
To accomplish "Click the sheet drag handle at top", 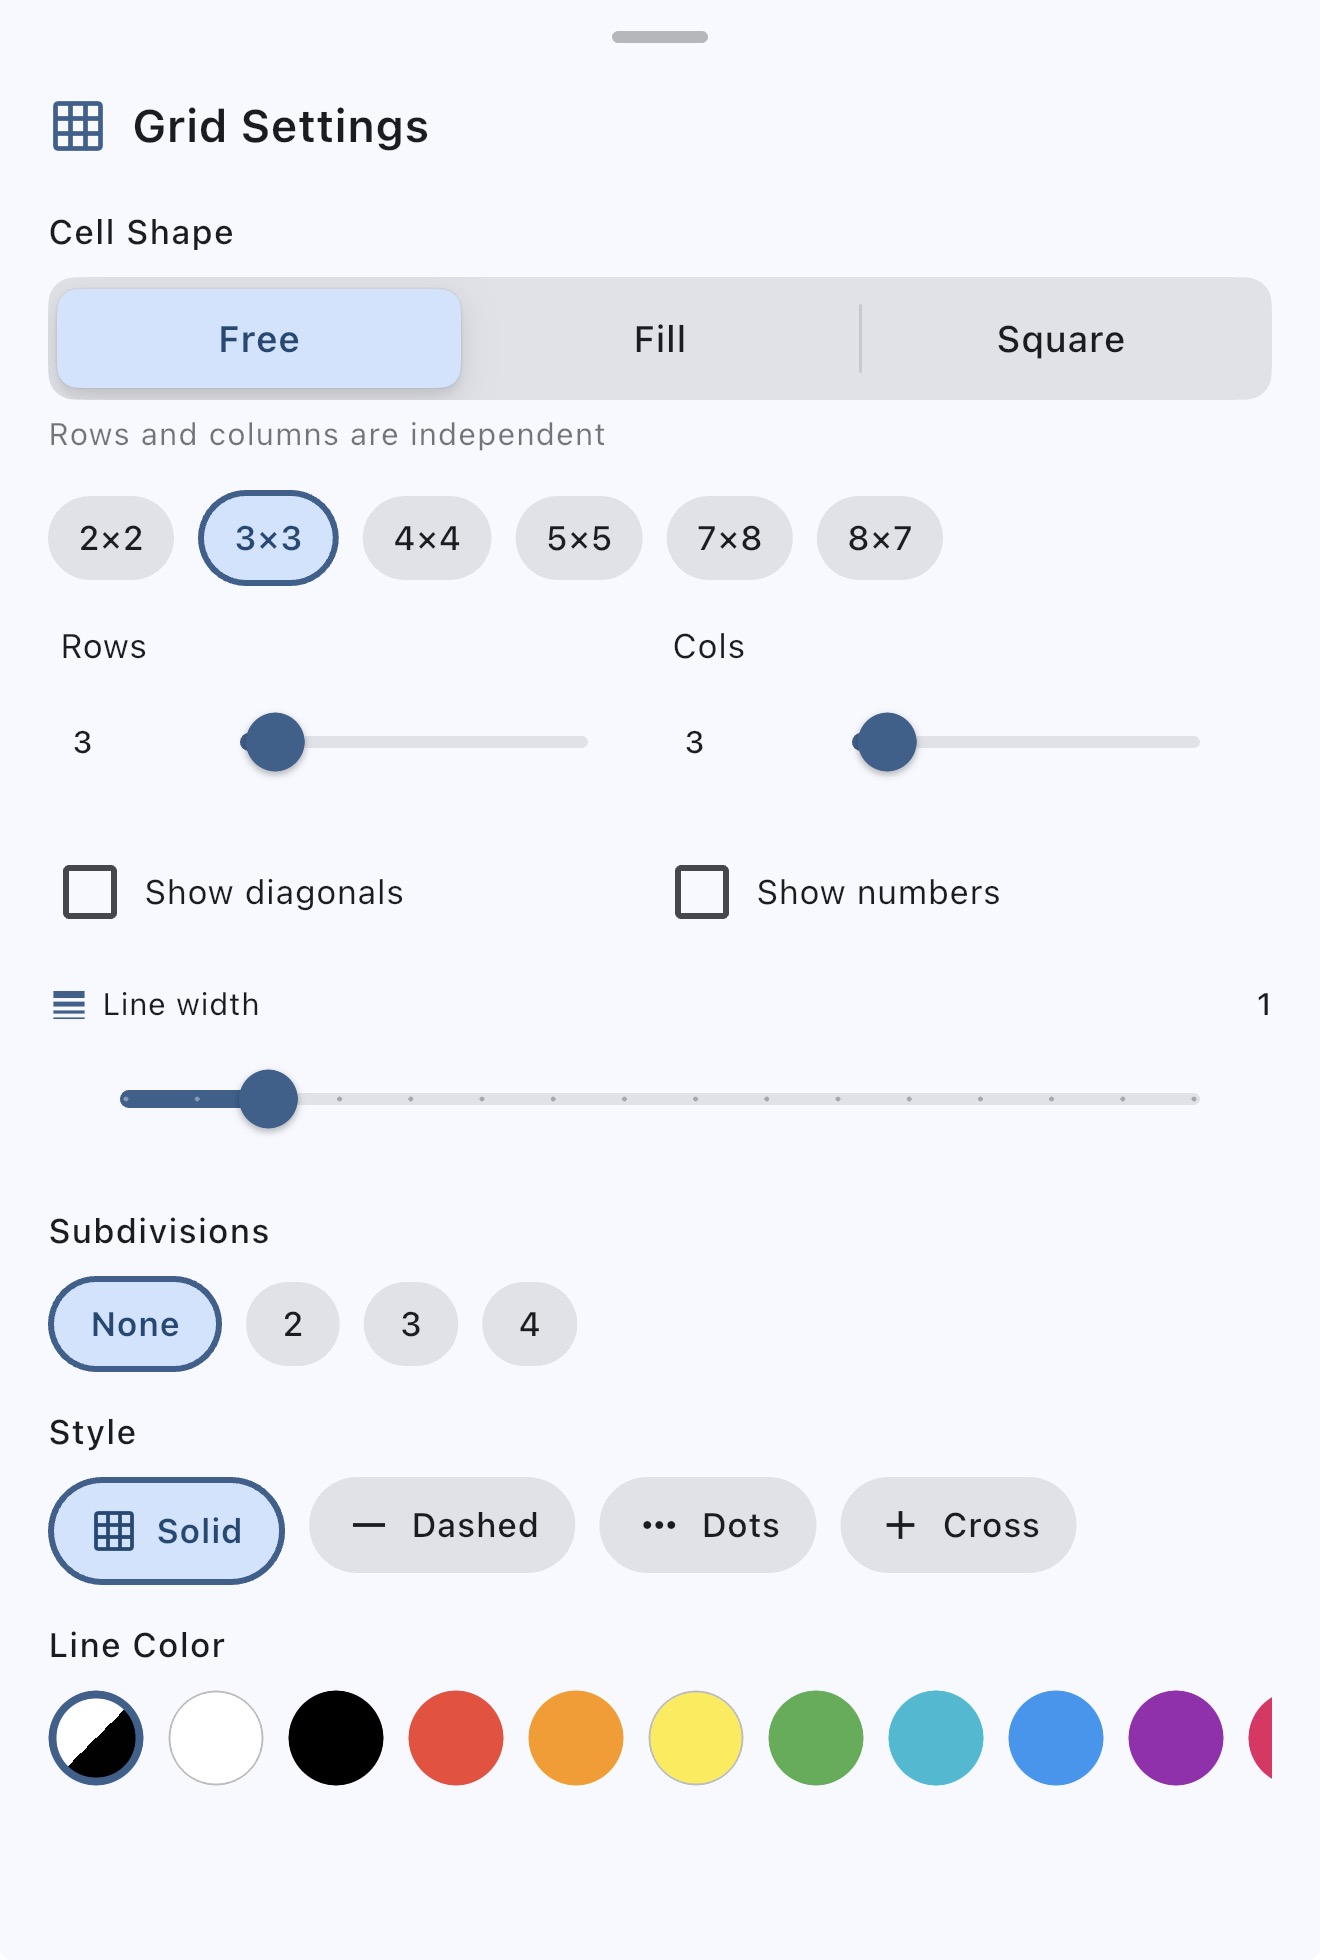I will tap(659, 38).
